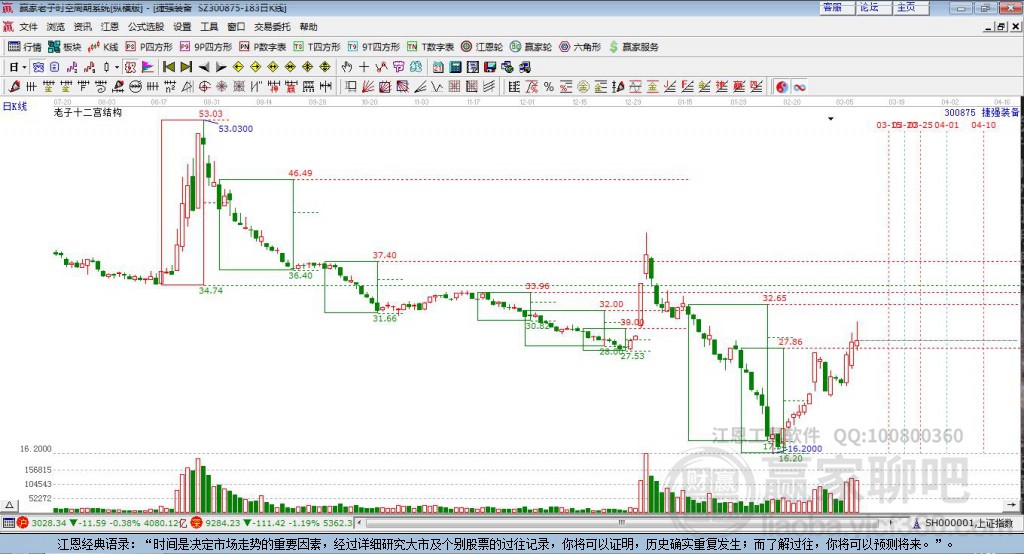Image resolution: width=1024 pixels, height=554 pixels.
Task: Click the 53.0300 high price label
Action: pos(236,129)
